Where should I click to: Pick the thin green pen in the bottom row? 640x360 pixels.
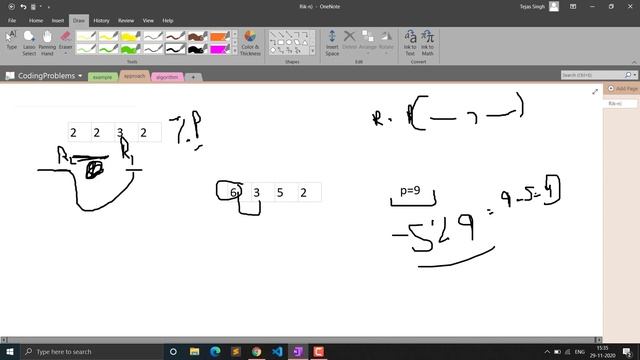[86, 49]
